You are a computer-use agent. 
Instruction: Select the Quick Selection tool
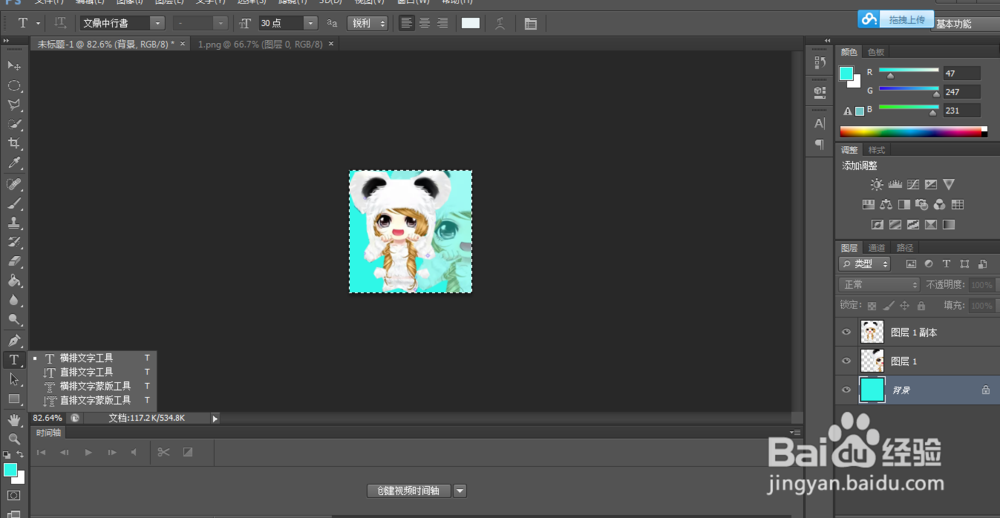14,124
